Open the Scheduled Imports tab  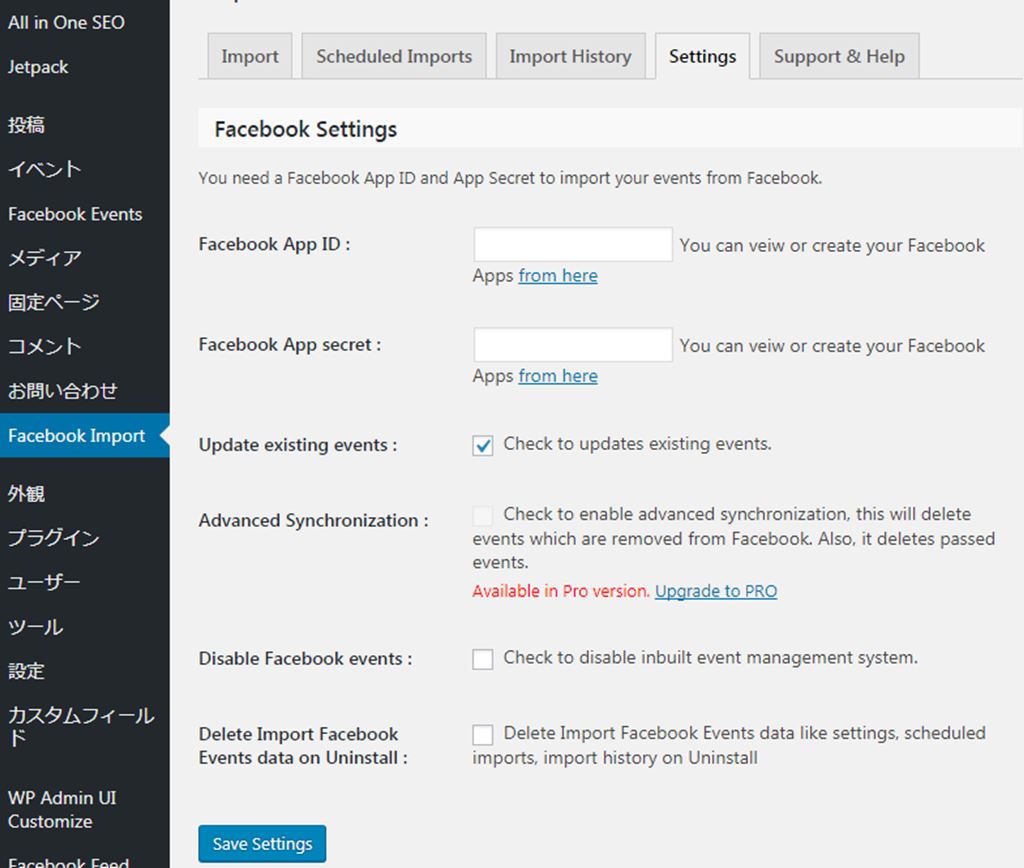click(394, 57)
